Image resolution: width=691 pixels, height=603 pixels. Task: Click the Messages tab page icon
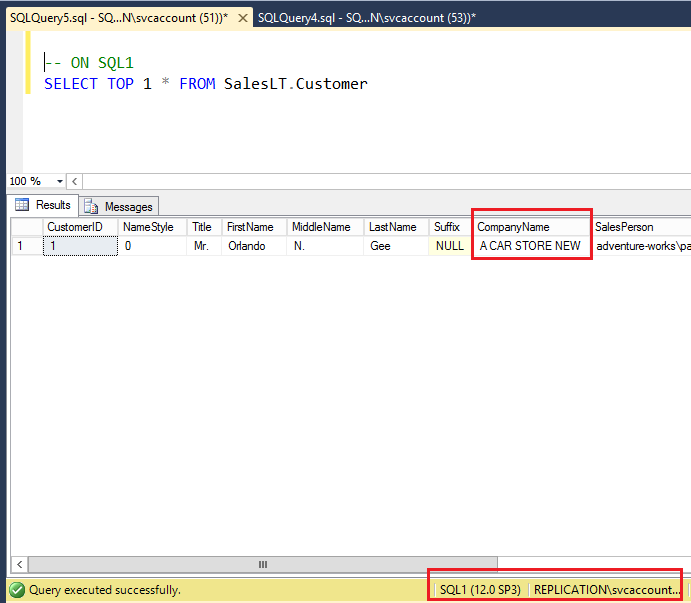pos(92,206)
